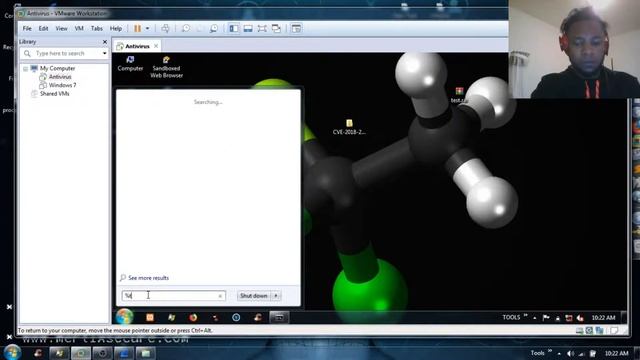Image resolution: width=640 pixels, height=360 pixels.
Task: Click the host clock showing 10:22 AM
Action: tap(617, 353)
